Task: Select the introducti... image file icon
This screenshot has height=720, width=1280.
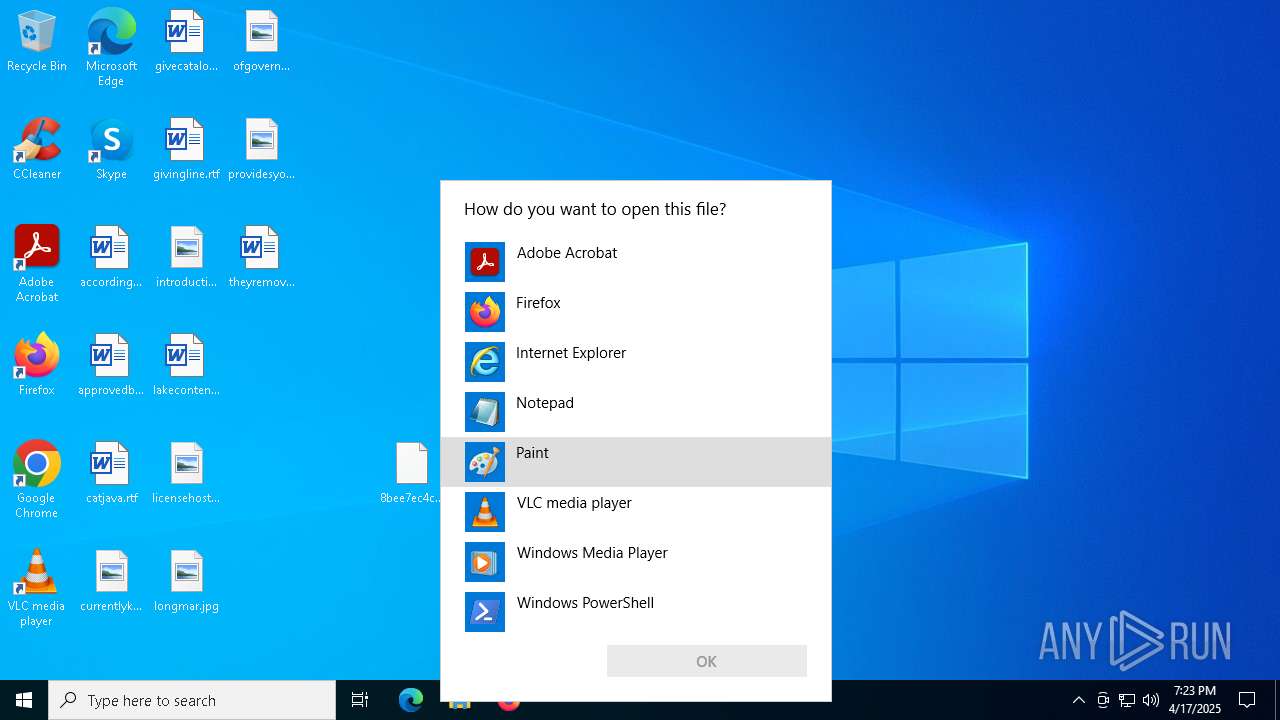Action: pos(186,258)
